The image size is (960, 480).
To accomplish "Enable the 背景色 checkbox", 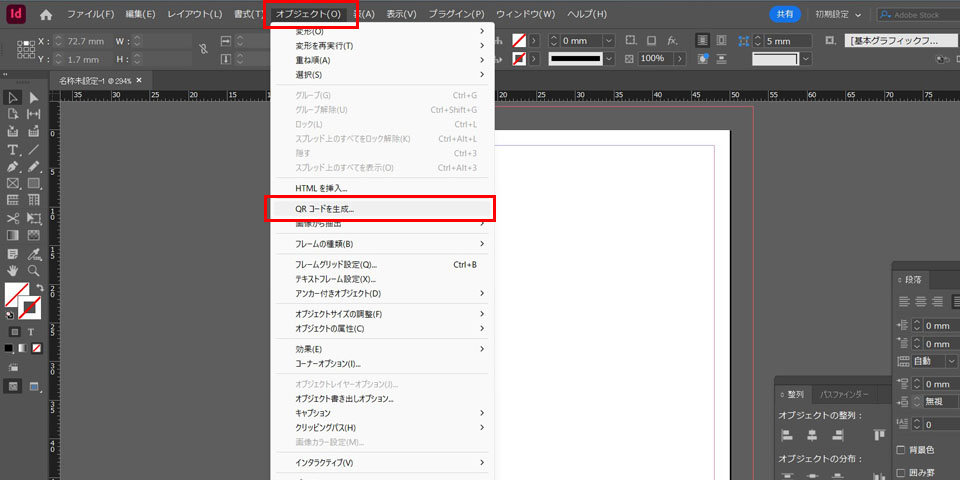I will 901,450.
